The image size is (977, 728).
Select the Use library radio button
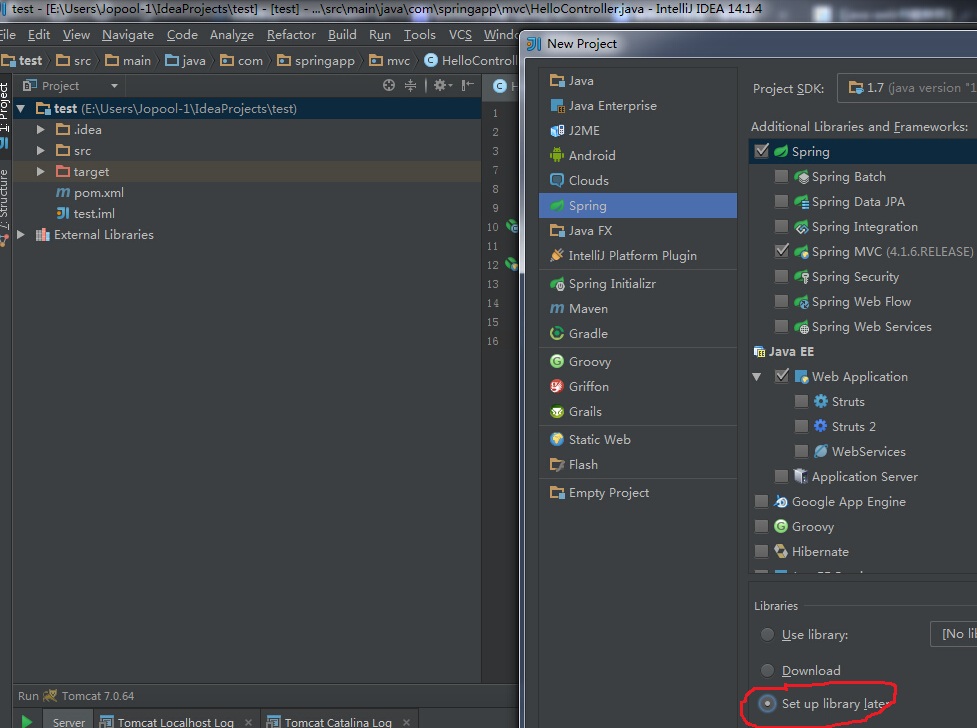(x=768, y=635)
